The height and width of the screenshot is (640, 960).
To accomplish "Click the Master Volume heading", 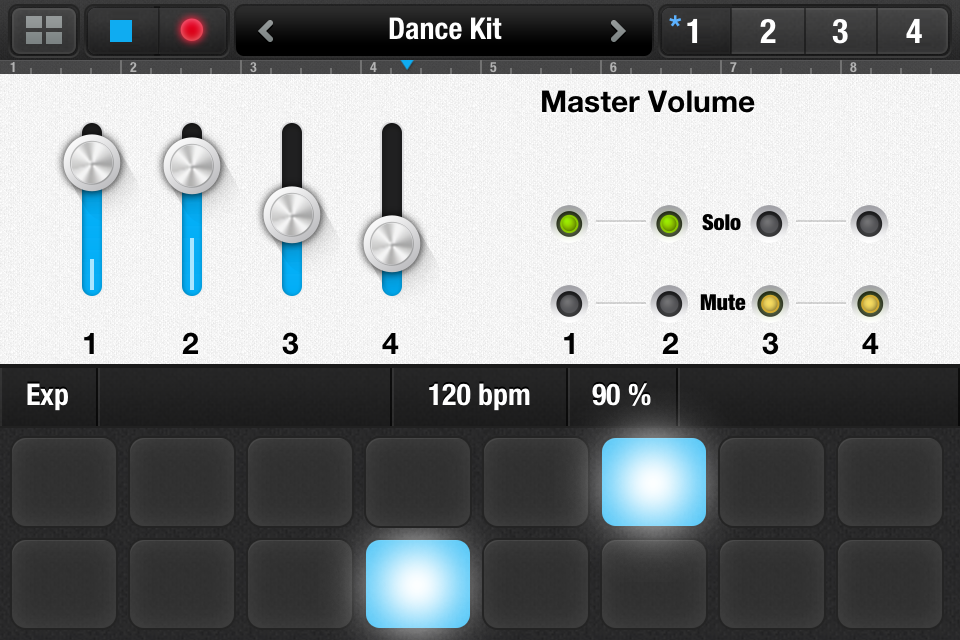I will coord(647,102).
